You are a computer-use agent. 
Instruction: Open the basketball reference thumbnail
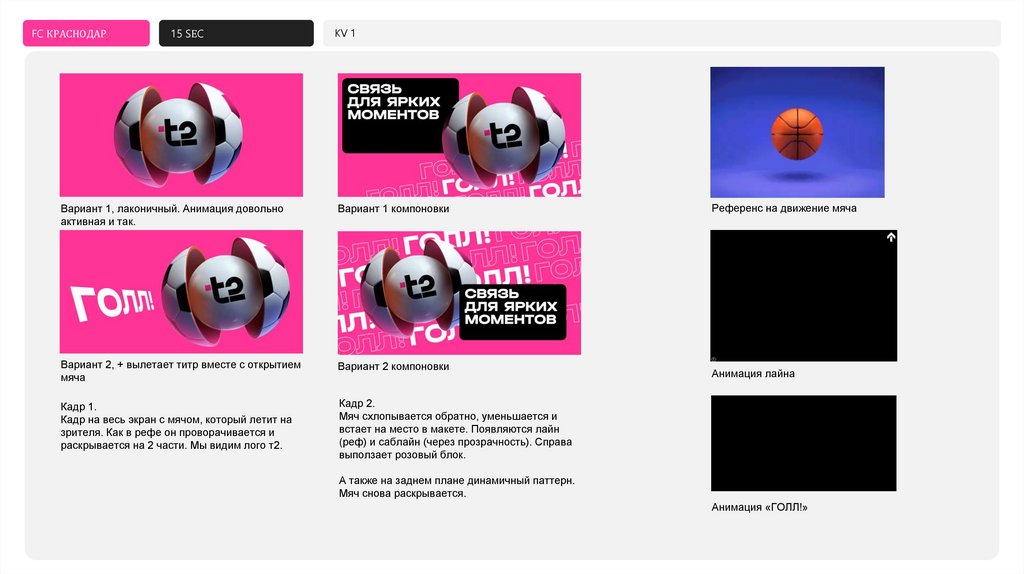click(797, 132)
